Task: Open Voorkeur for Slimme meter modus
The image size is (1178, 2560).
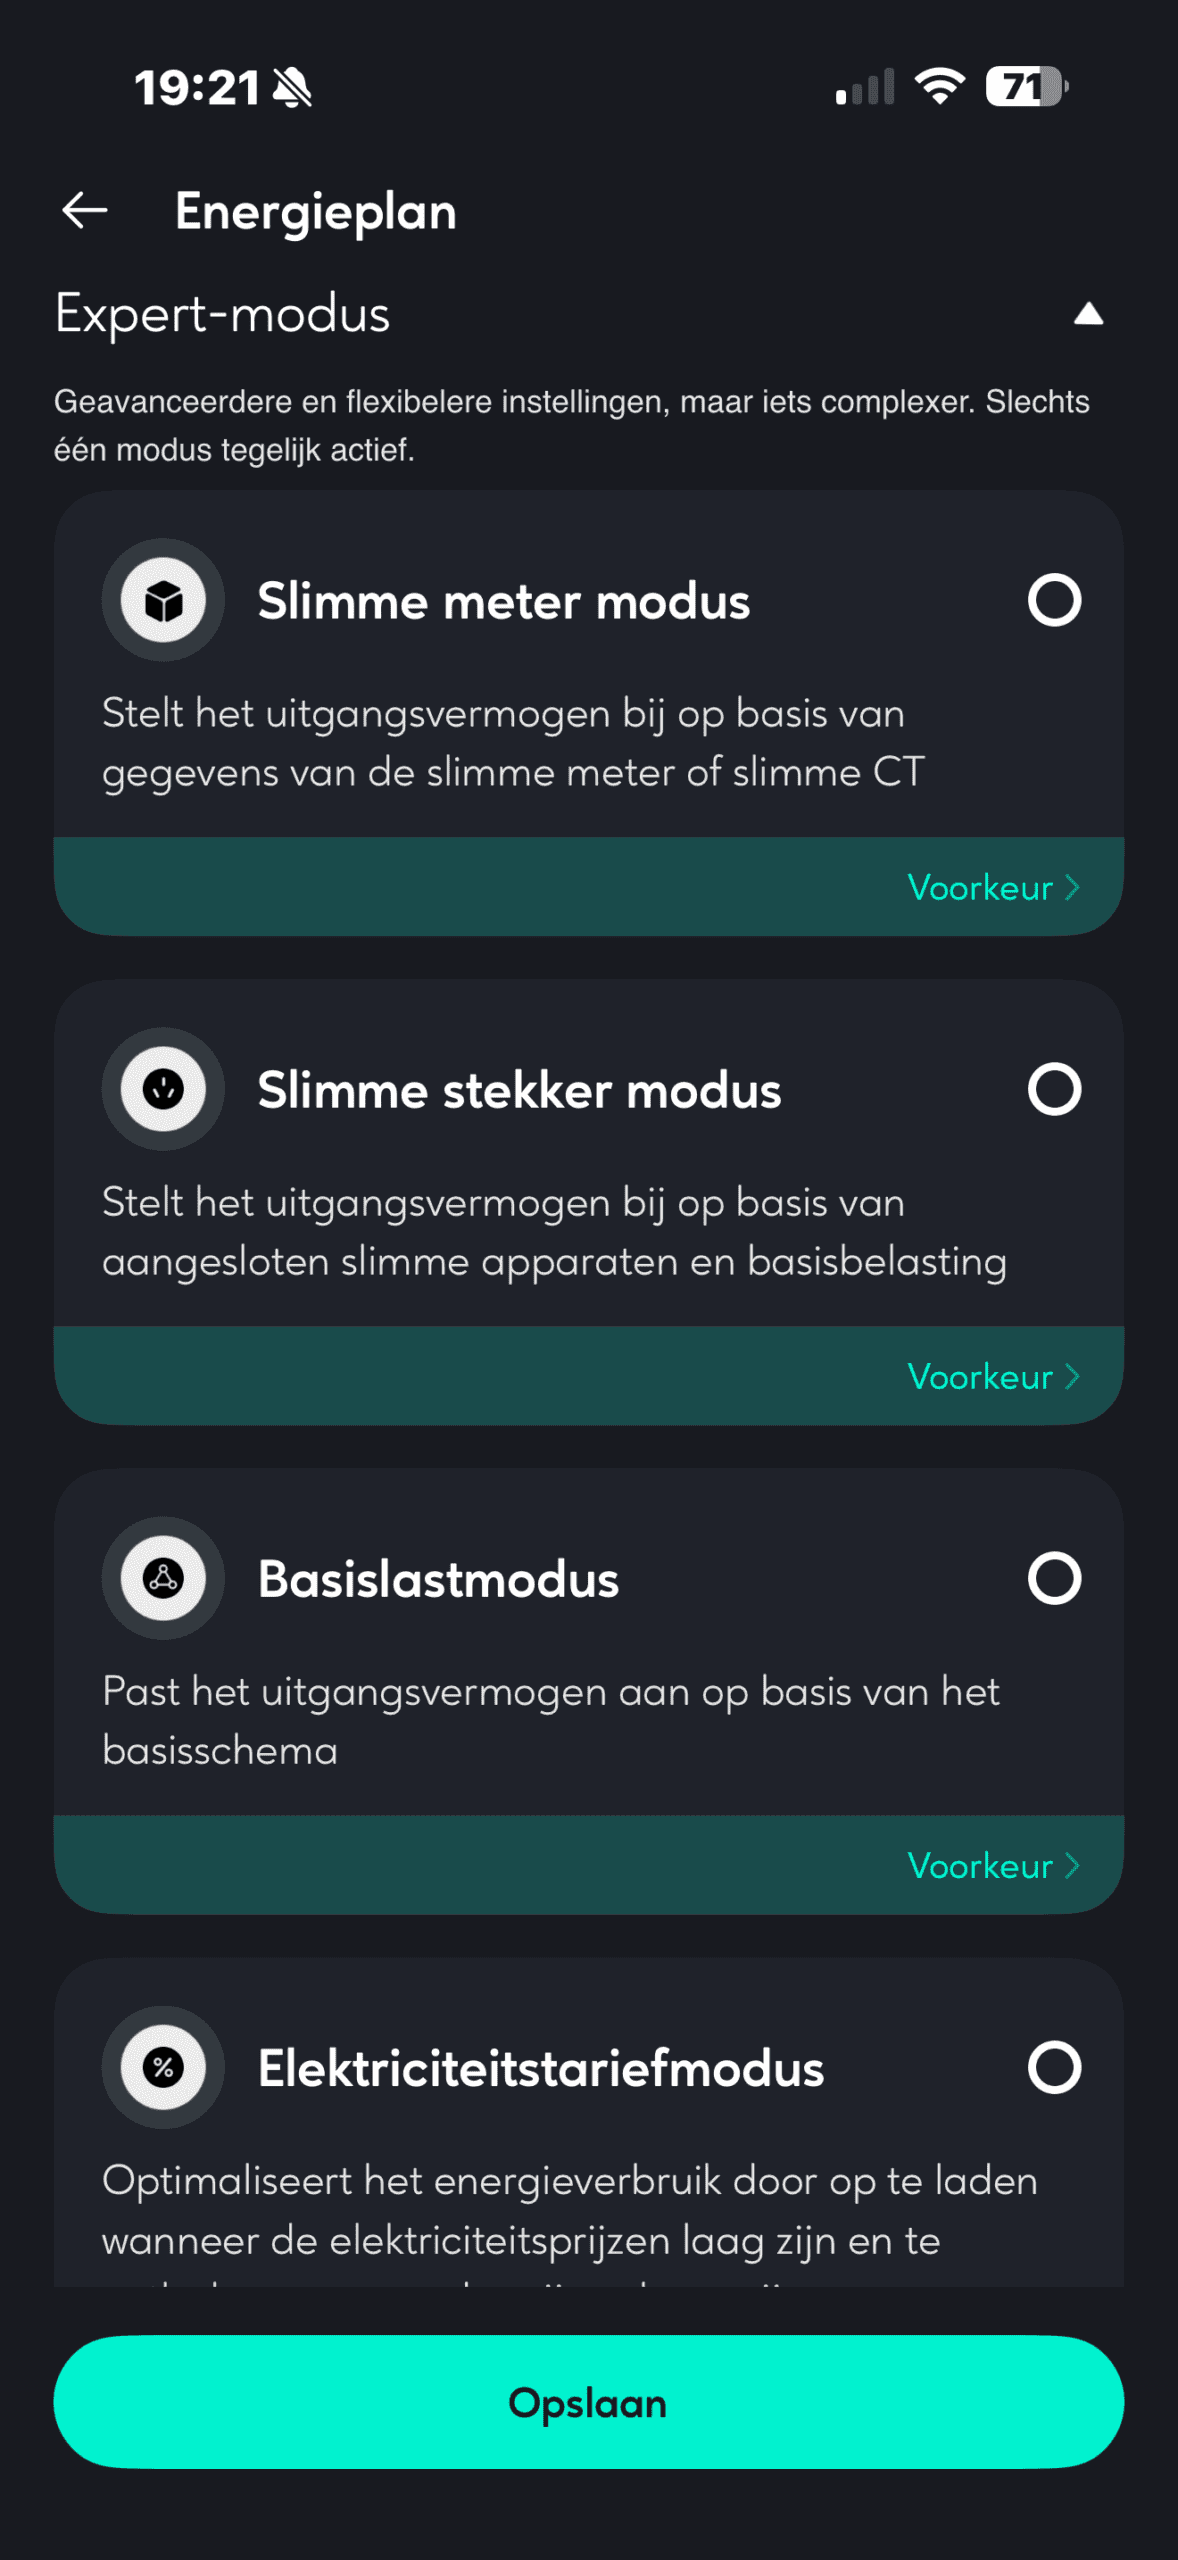Action: [x=992, y=887]
